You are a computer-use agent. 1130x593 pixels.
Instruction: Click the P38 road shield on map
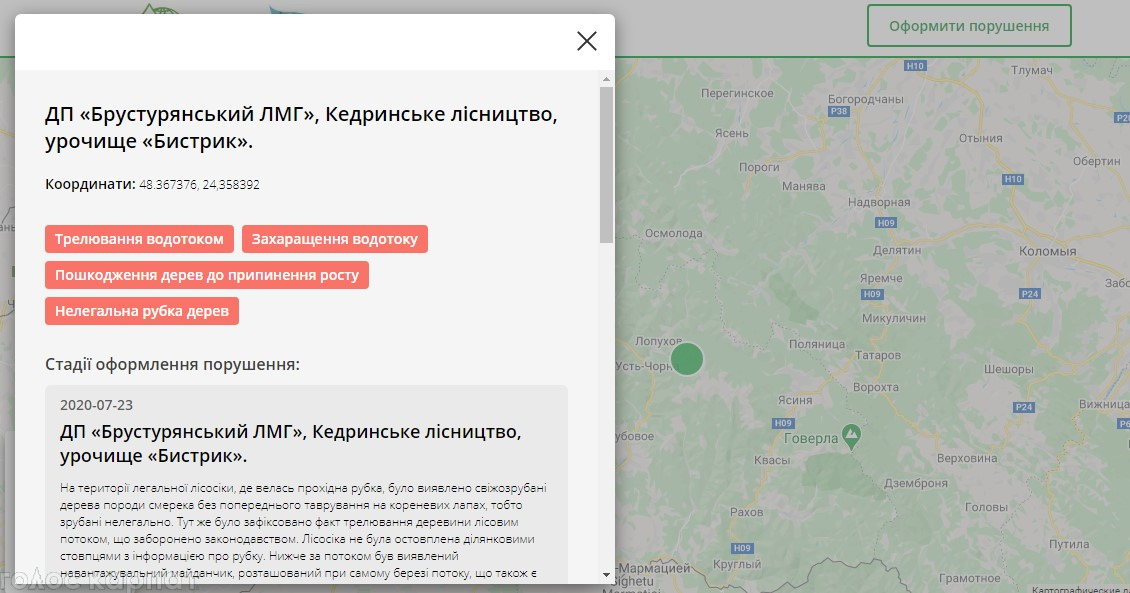tap(840, 111)
